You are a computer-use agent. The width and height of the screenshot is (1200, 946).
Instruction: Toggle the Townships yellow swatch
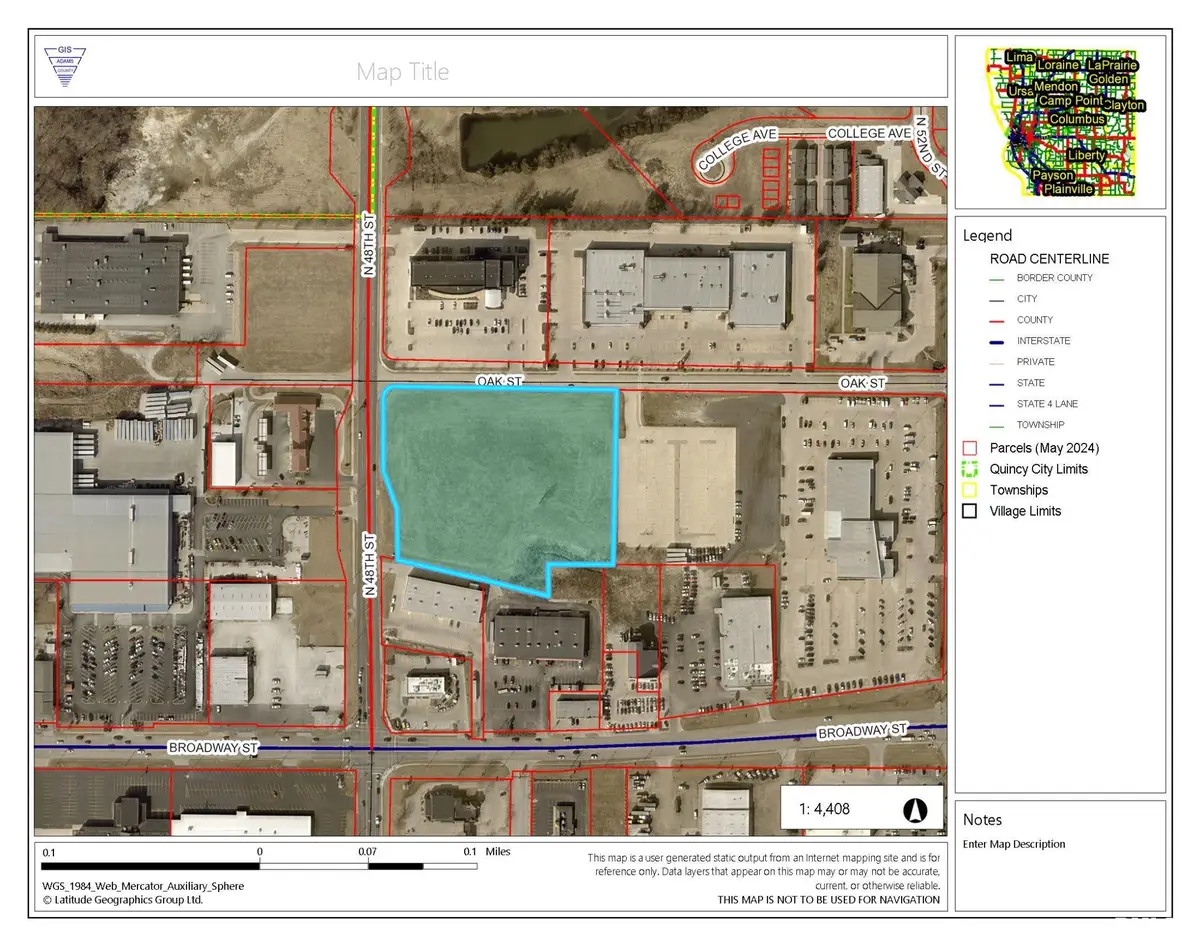[x=969, y=490]
